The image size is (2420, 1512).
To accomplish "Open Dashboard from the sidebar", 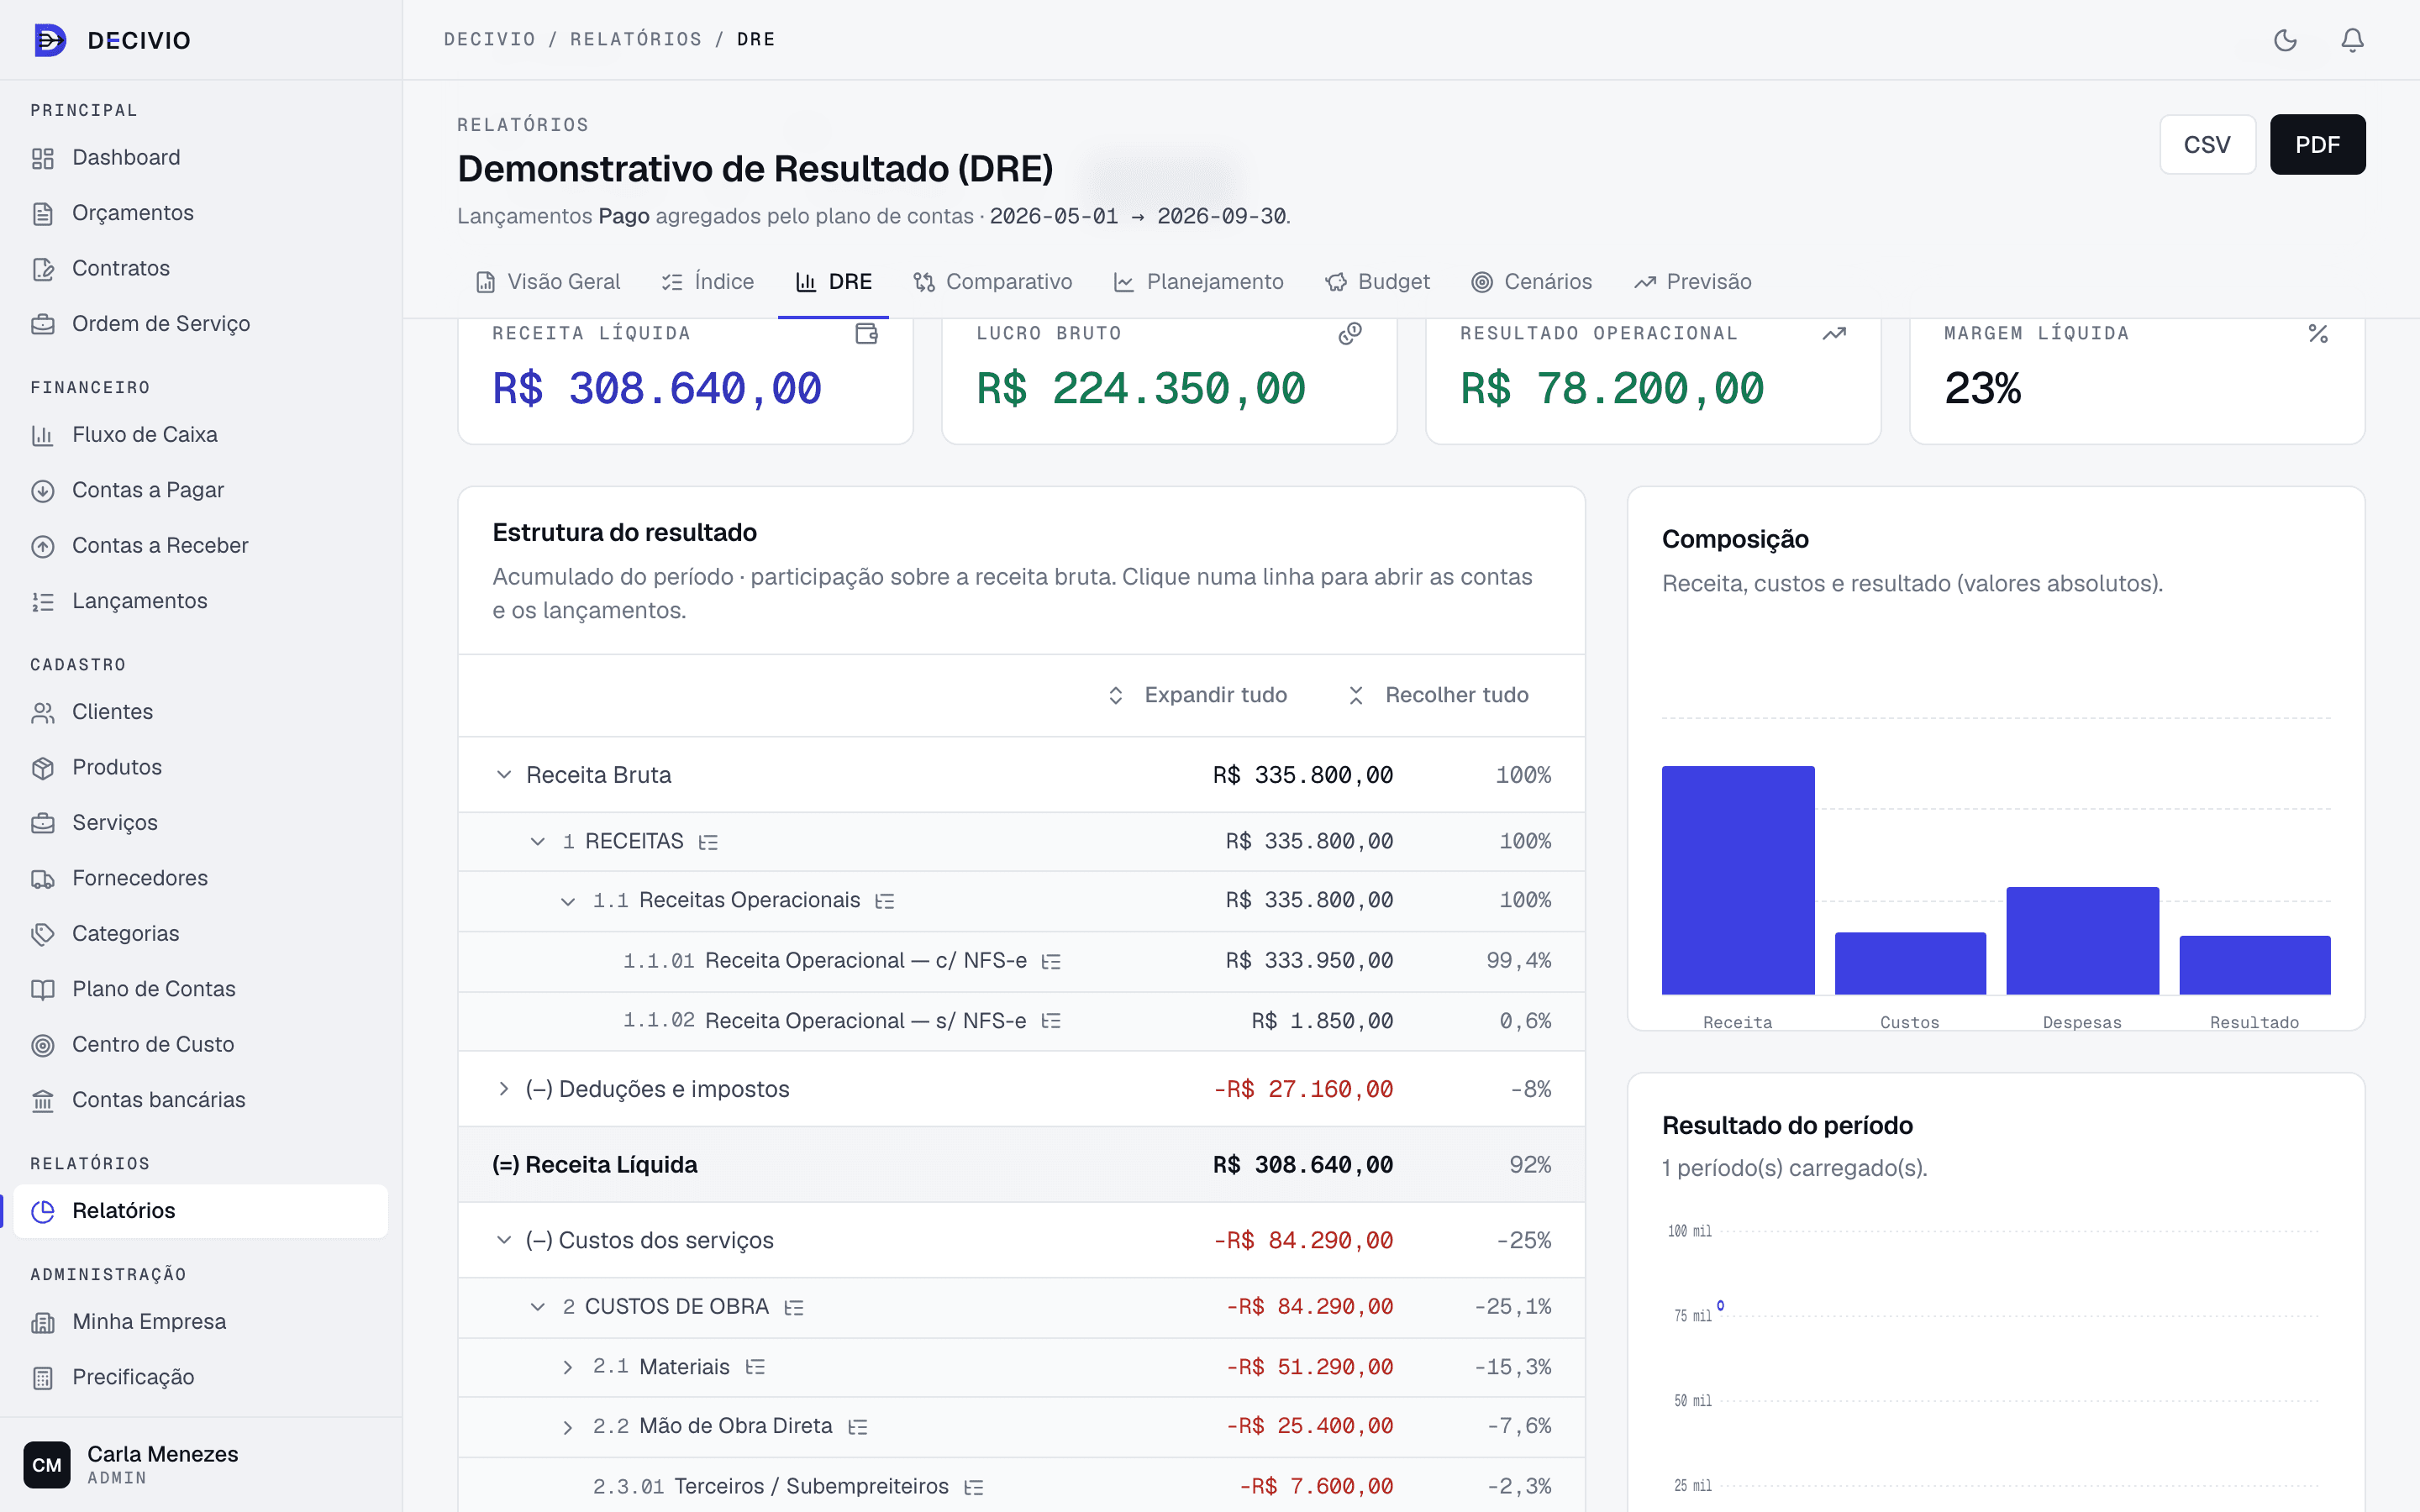I will (x=201, y=158).
